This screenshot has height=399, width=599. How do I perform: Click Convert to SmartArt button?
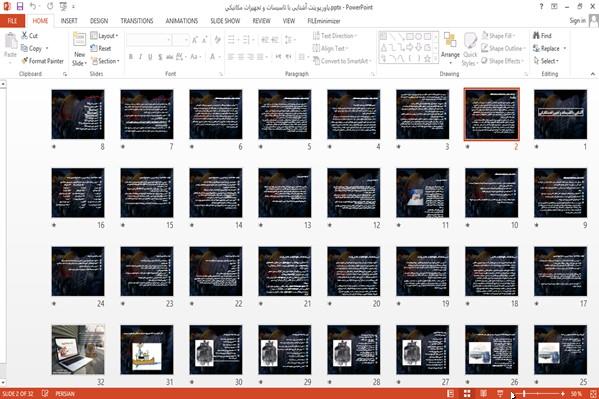(342, 61)
